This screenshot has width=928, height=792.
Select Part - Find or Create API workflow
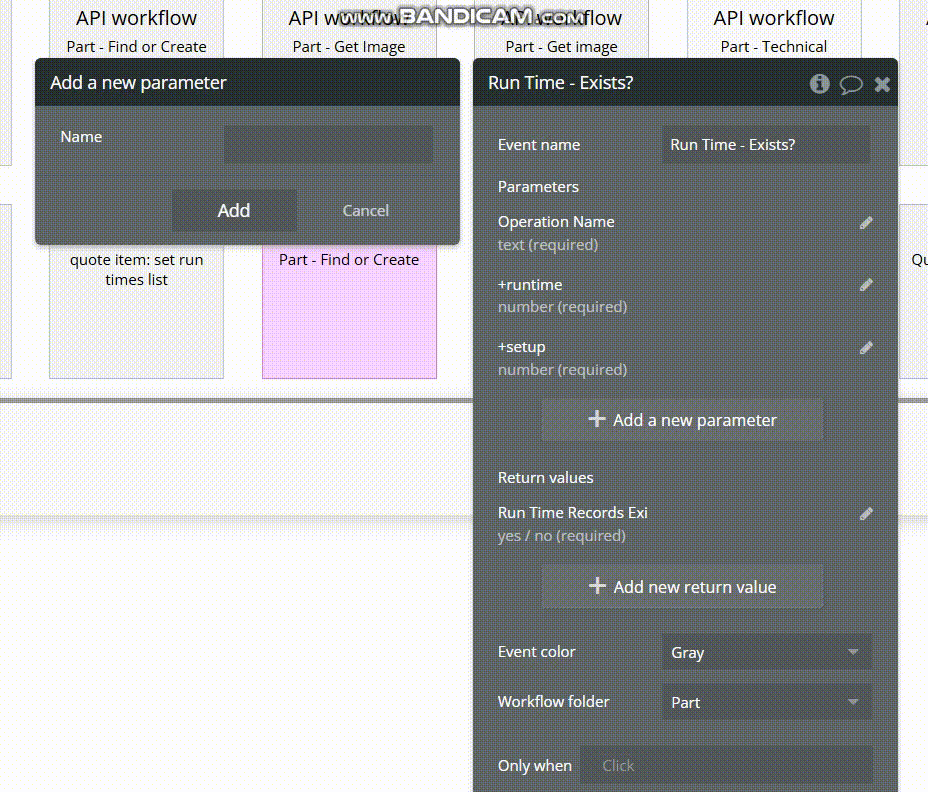pos(136,30)
